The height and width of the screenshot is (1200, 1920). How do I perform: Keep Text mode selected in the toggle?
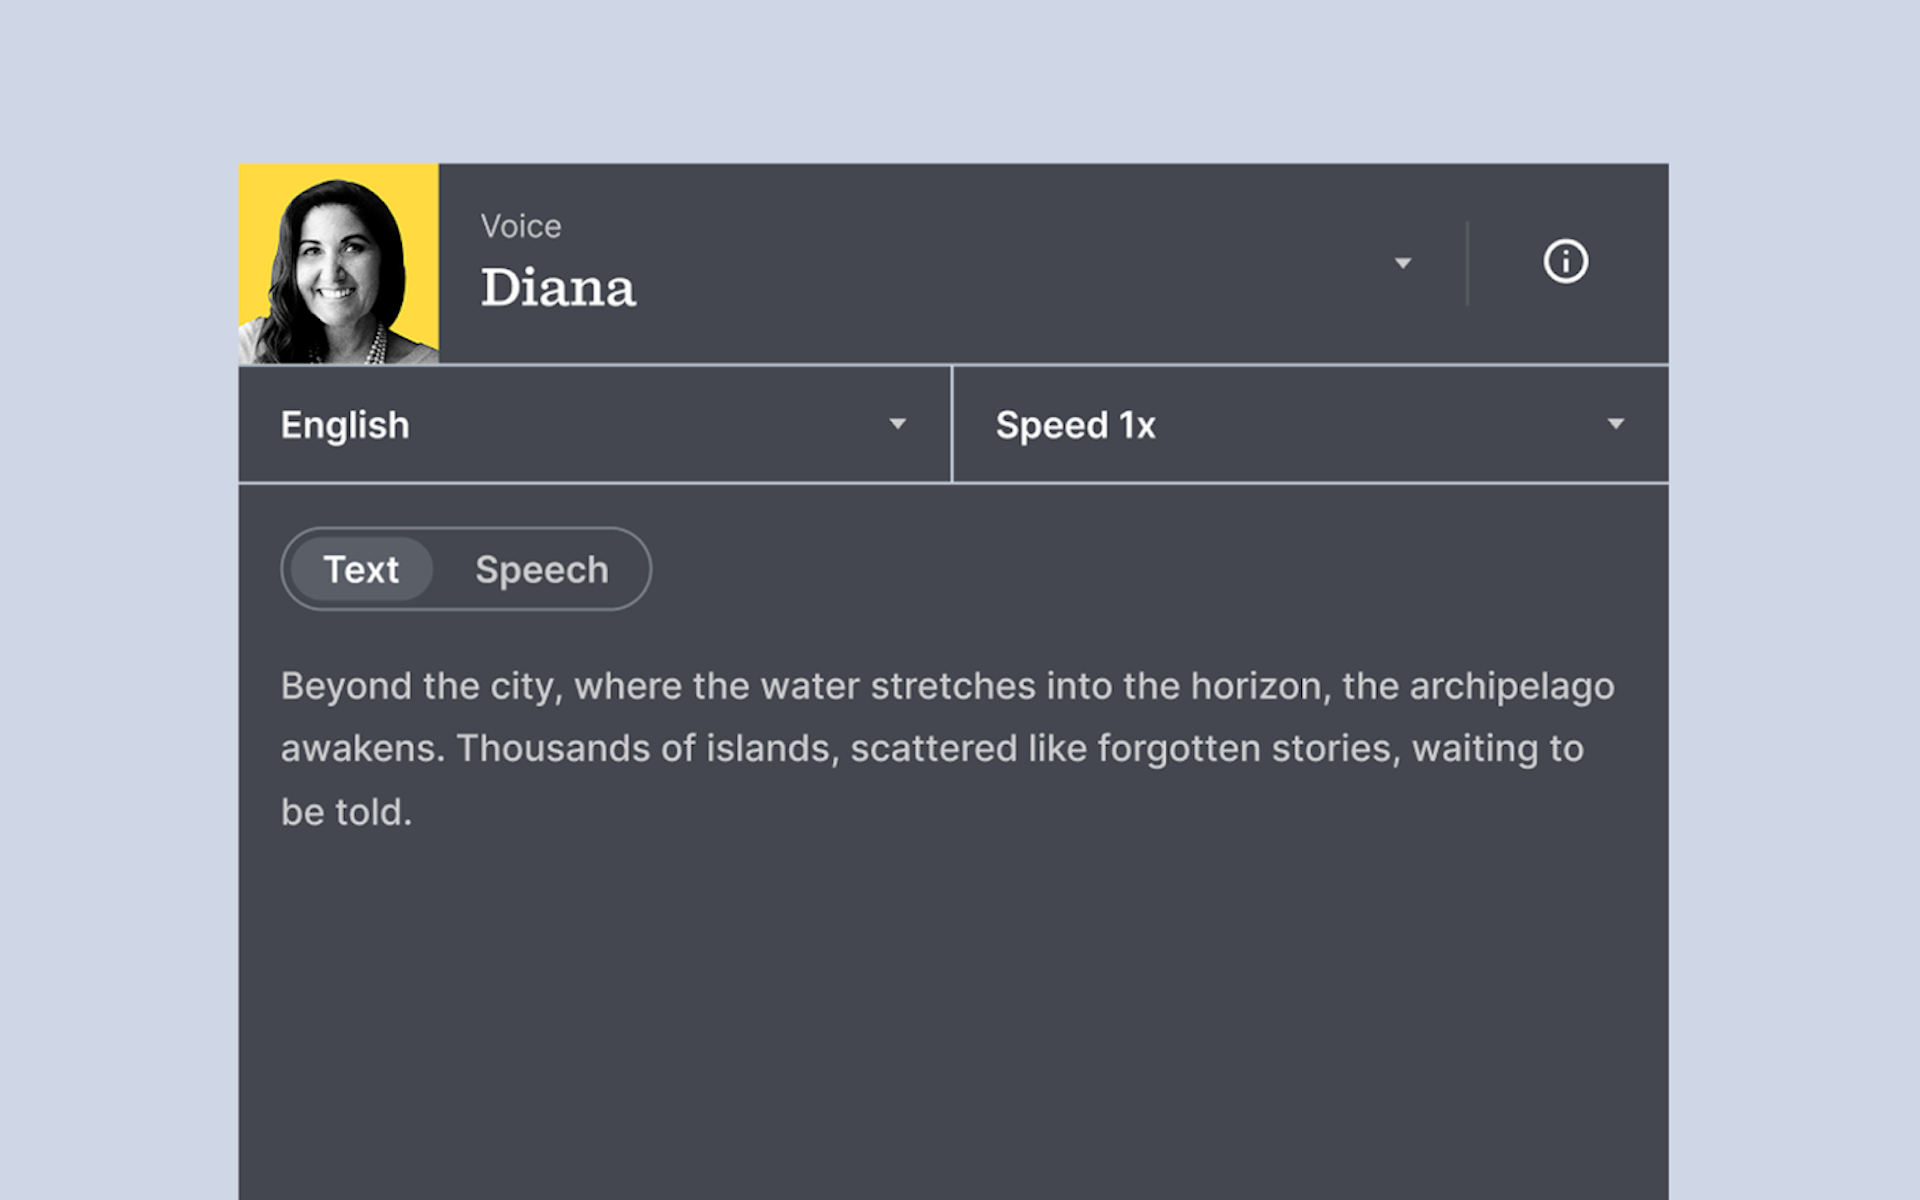pyautogui.click(x=359, y=568)
